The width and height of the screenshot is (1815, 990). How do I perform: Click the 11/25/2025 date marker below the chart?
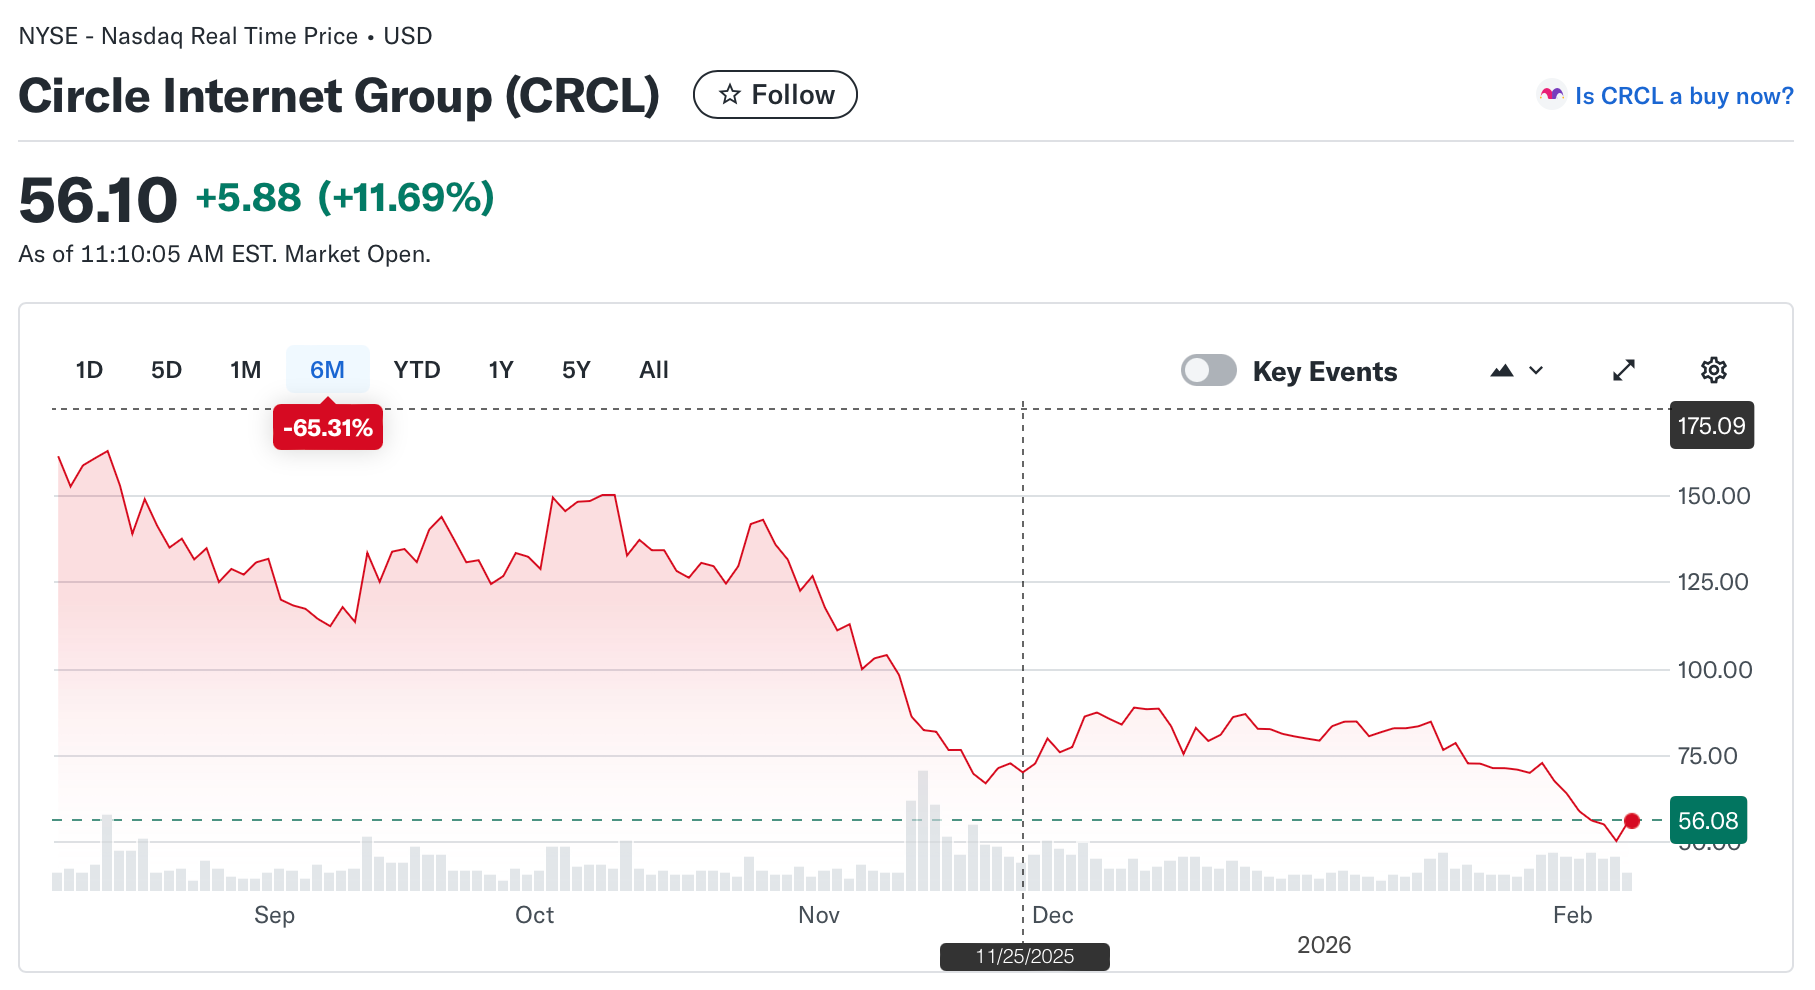pos(1023,956)
